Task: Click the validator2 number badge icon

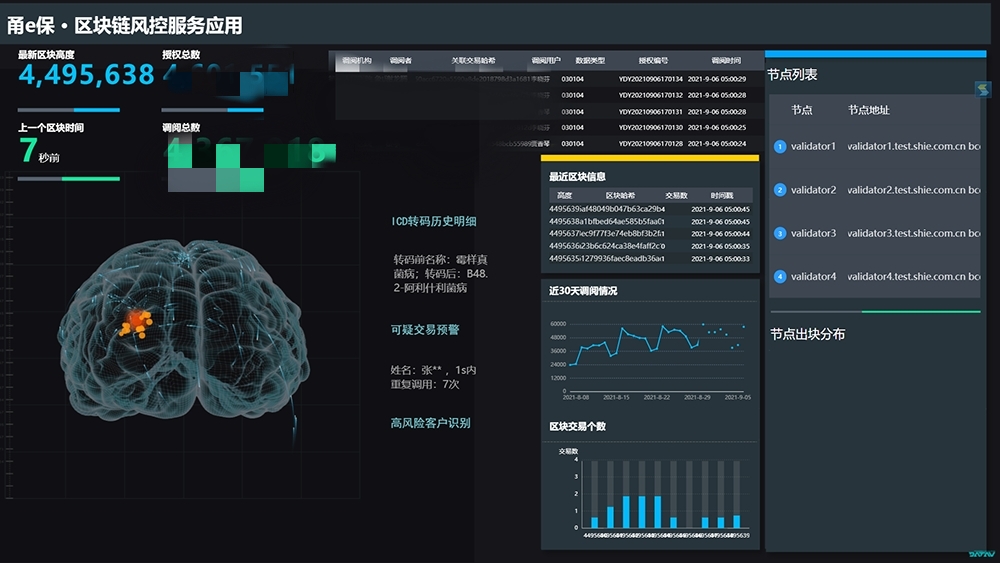Action: pos(780,190)
